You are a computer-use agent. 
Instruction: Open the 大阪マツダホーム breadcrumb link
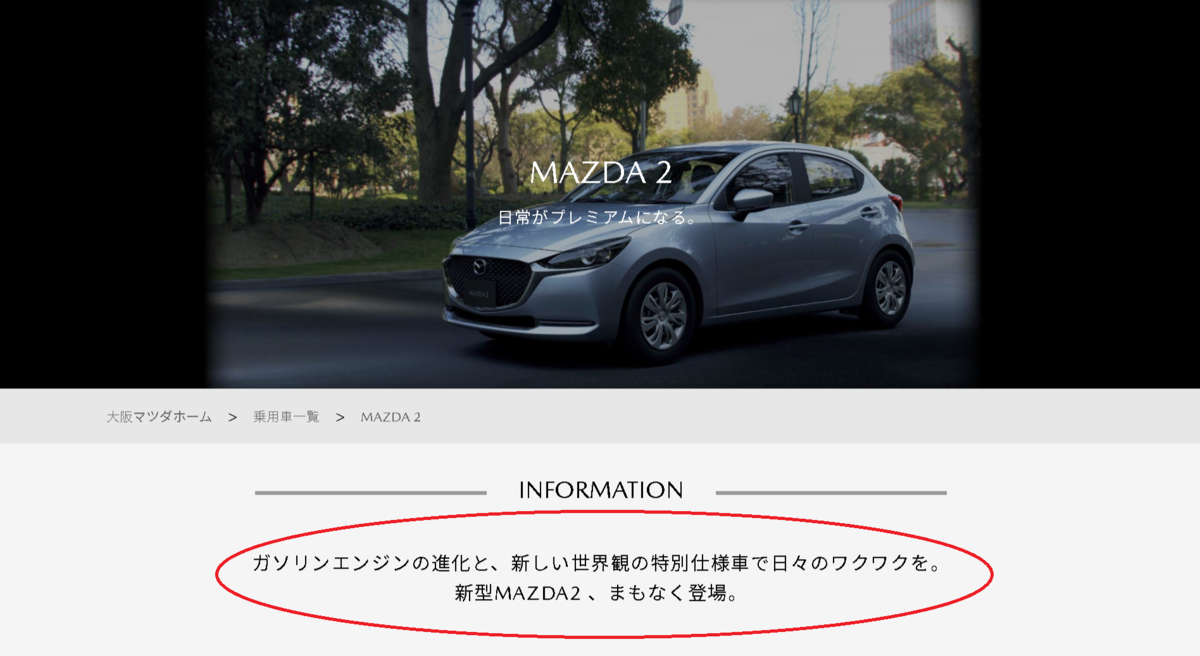[x=159, y=417]
